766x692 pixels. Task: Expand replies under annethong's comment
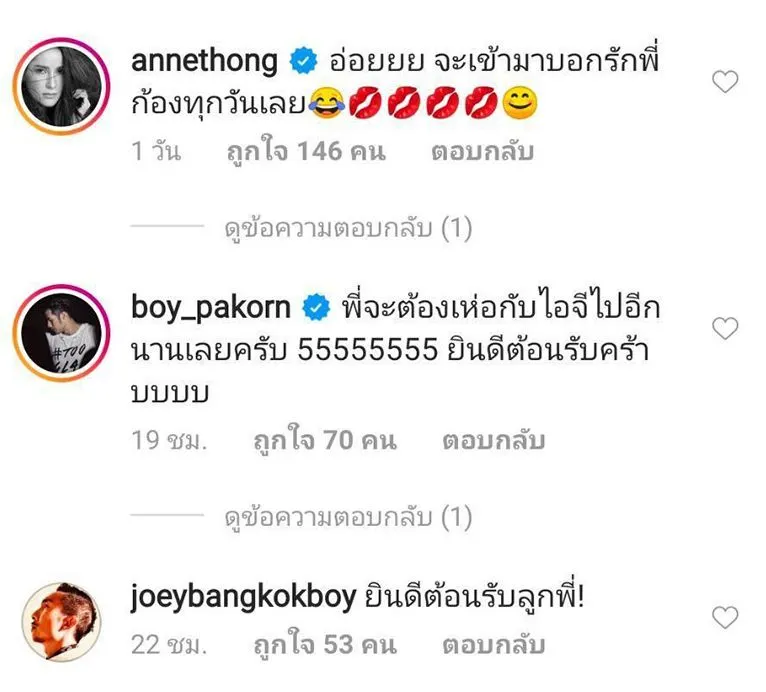(x=348, y=228)
